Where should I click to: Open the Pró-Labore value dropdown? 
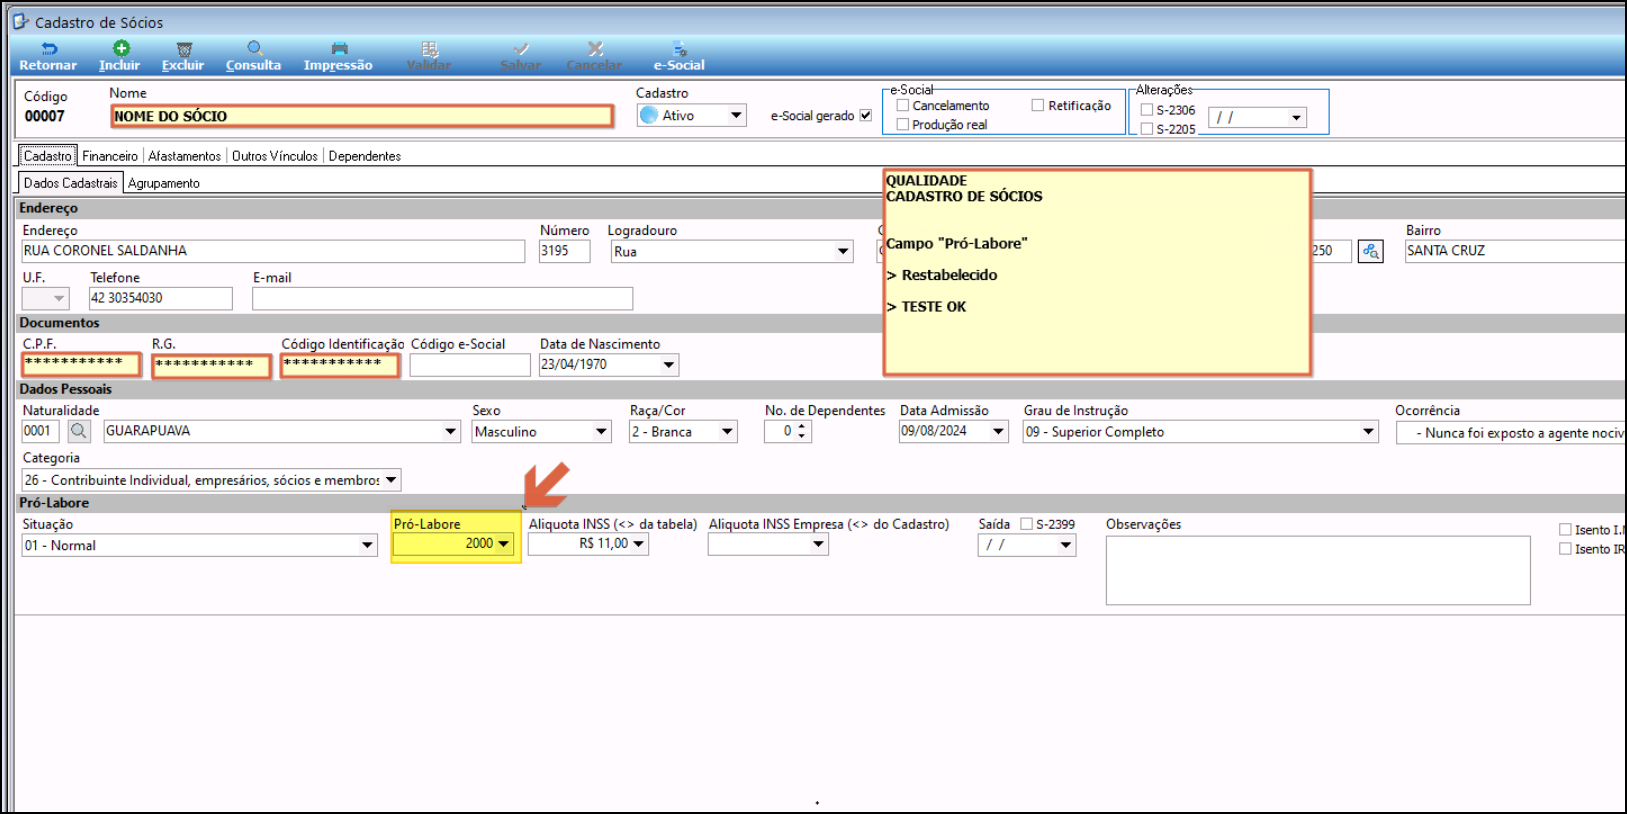(x=503, y=544)
